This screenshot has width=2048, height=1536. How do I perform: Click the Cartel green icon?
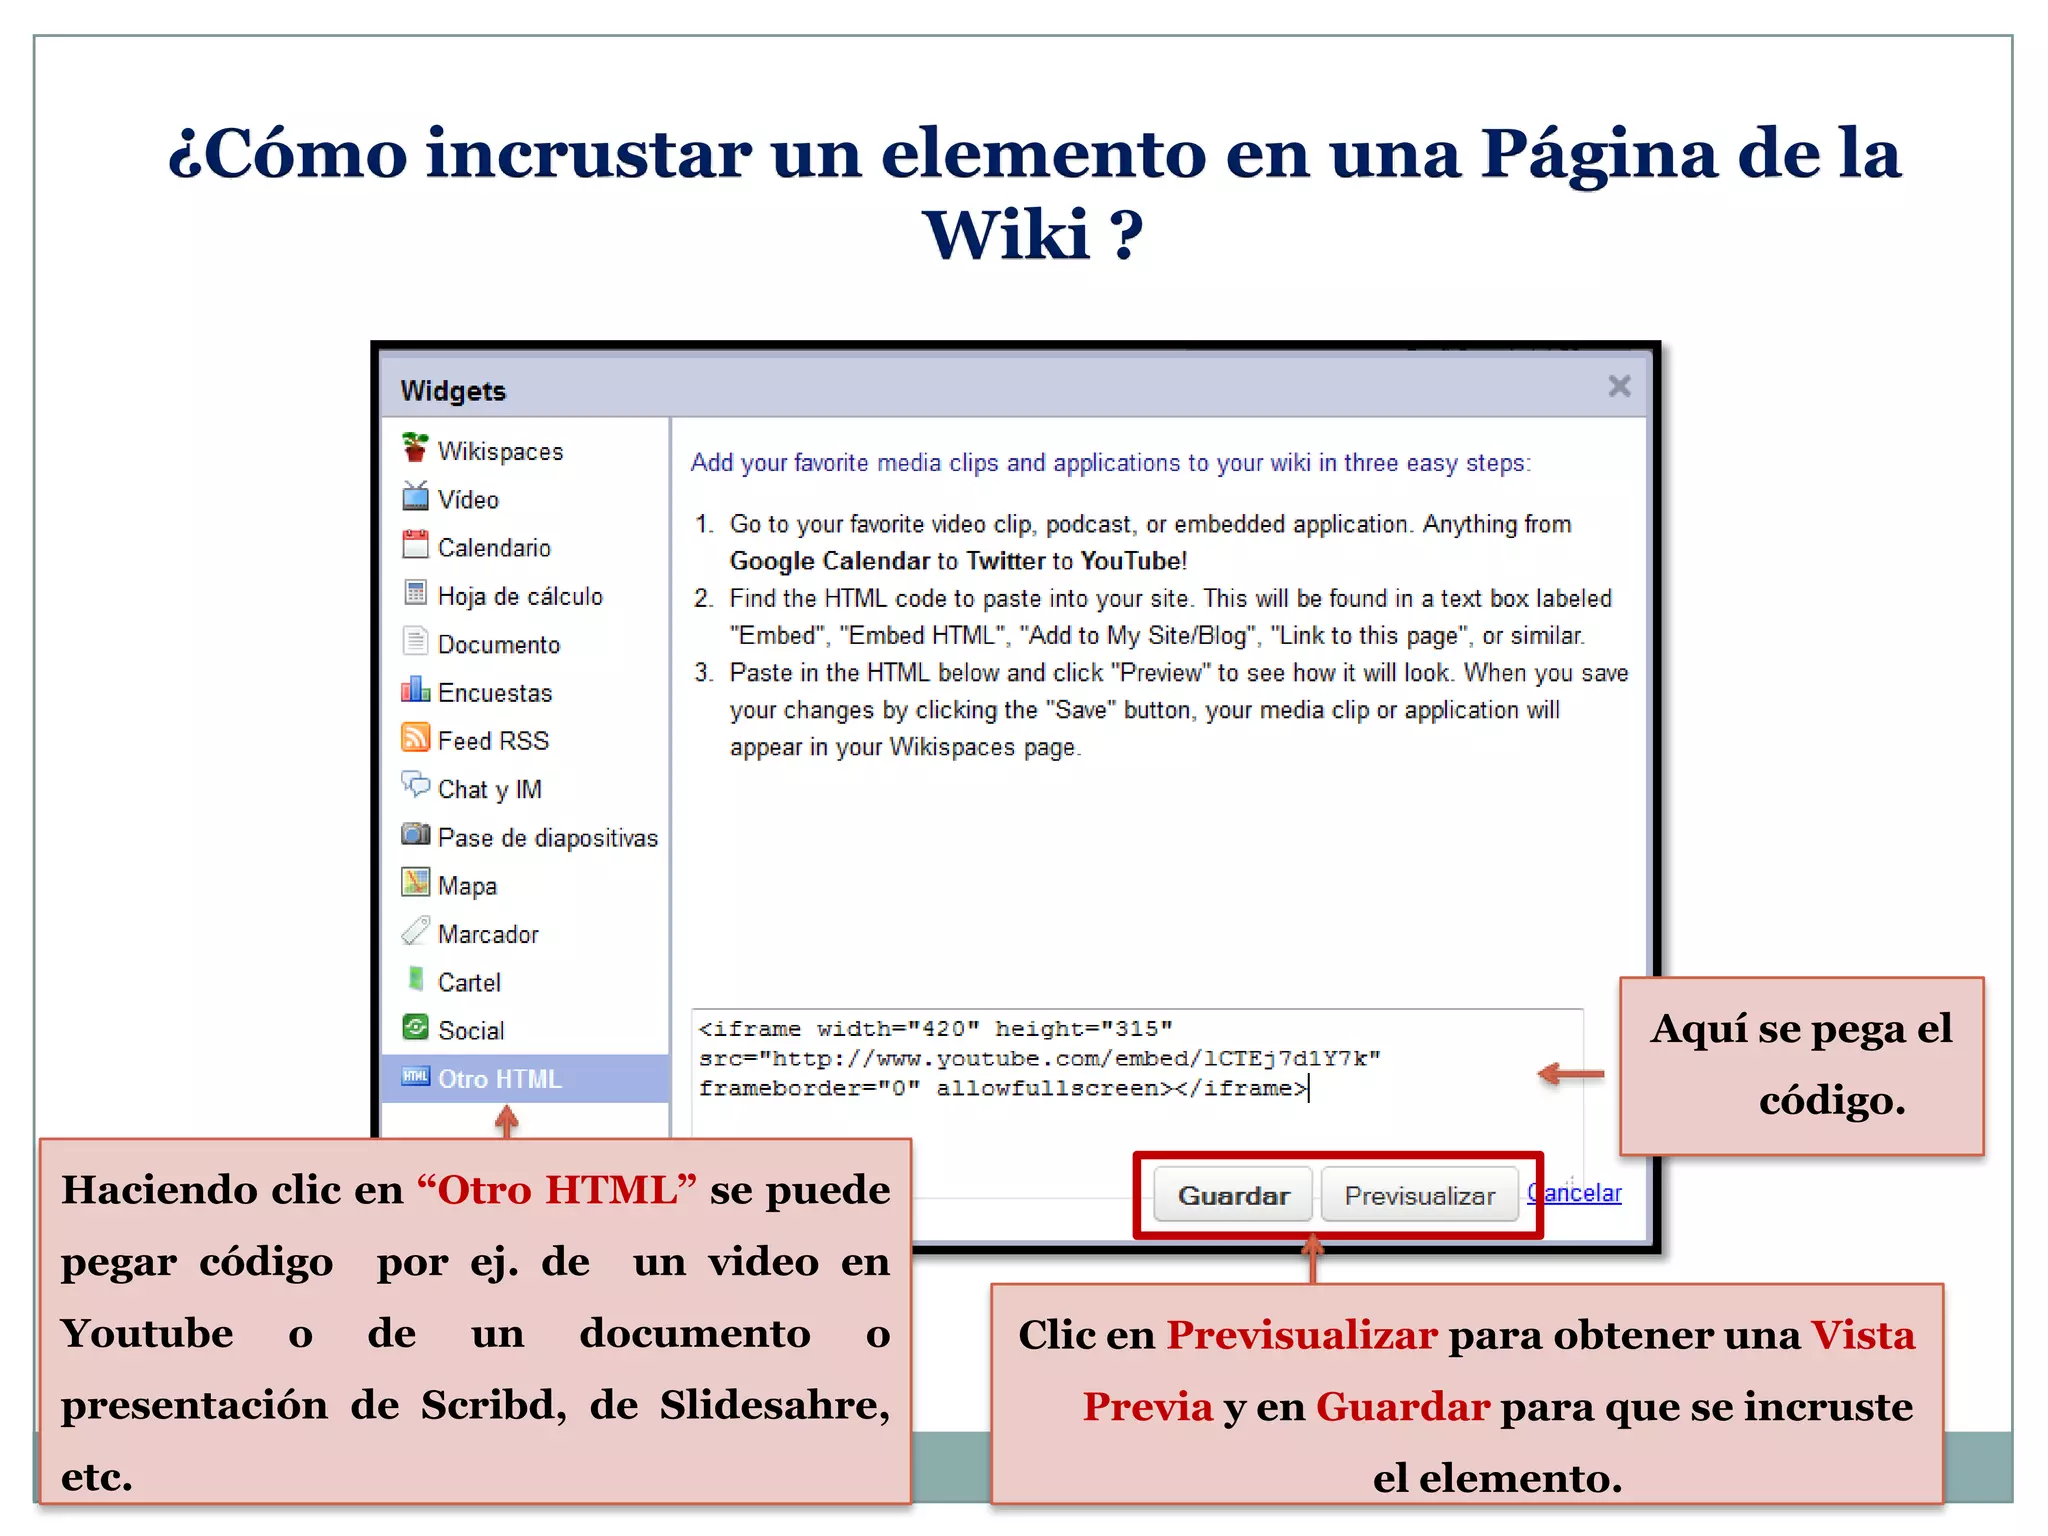pyautogui.click(x=415, y=979)
